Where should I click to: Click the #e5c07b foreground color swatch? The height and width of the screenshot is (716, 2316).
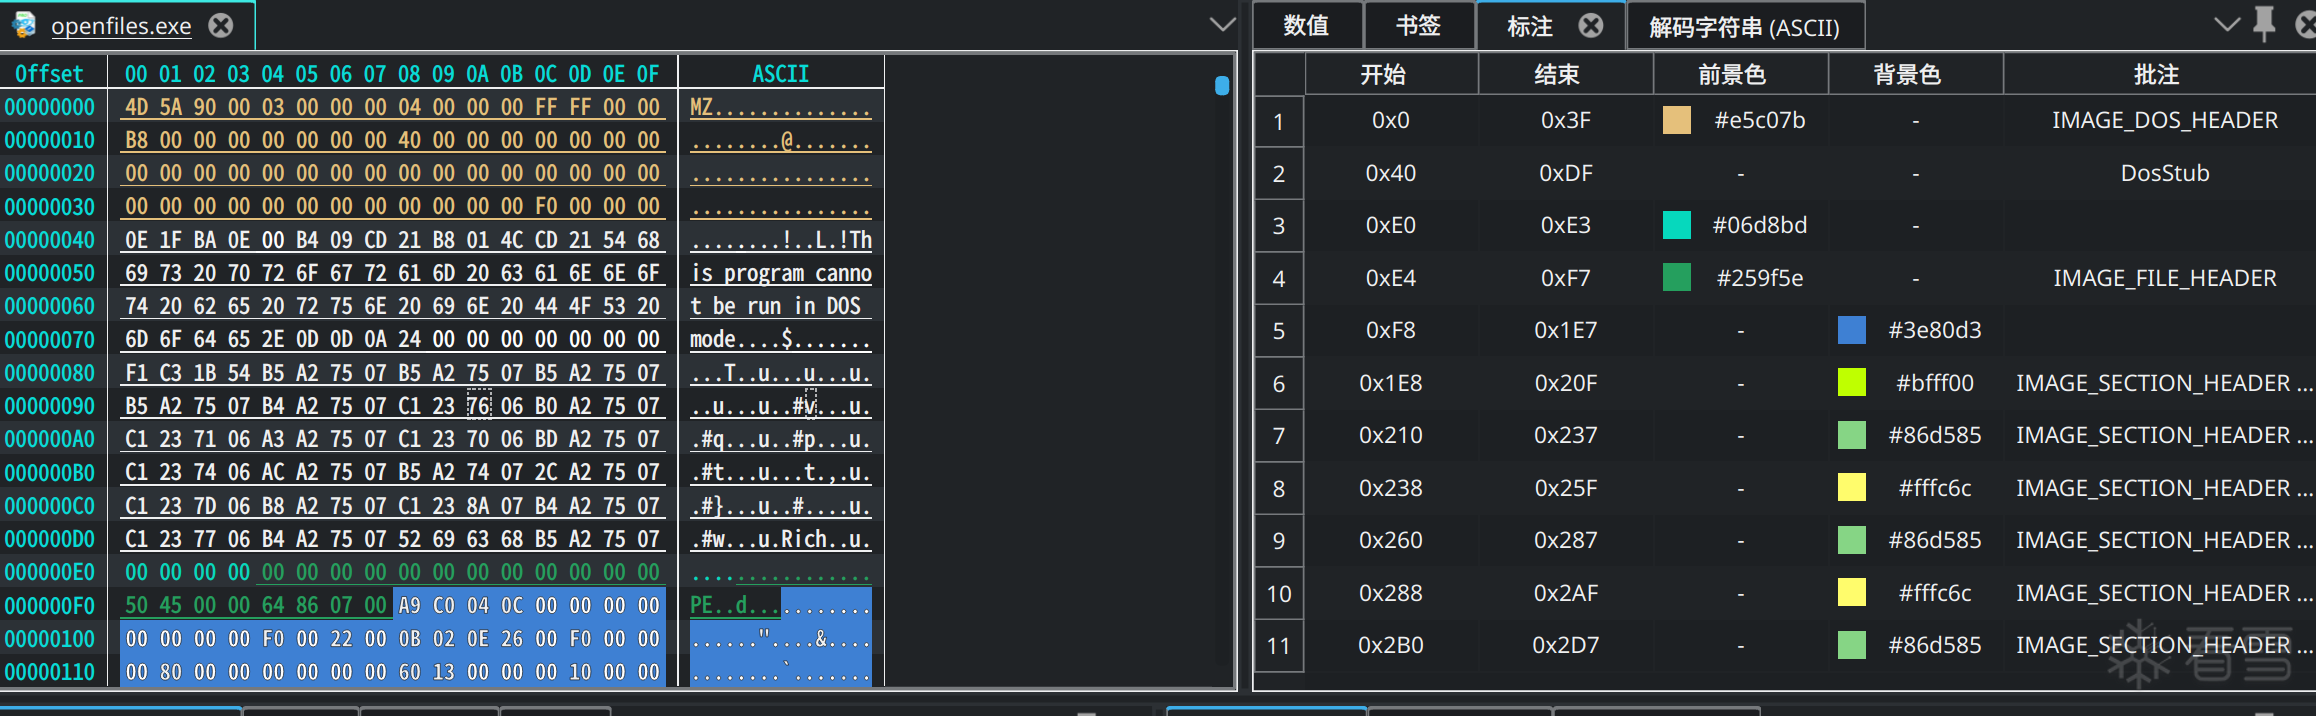1676,120
